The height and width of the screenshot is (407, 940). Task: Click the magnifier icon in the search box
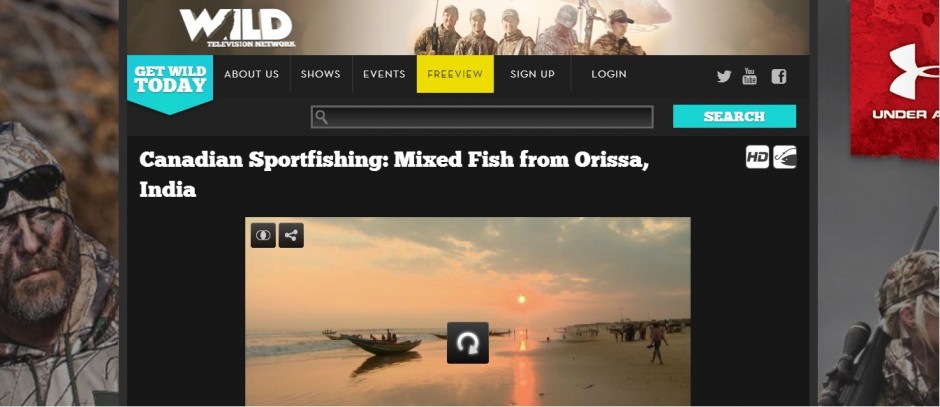(x=321, y=117)
